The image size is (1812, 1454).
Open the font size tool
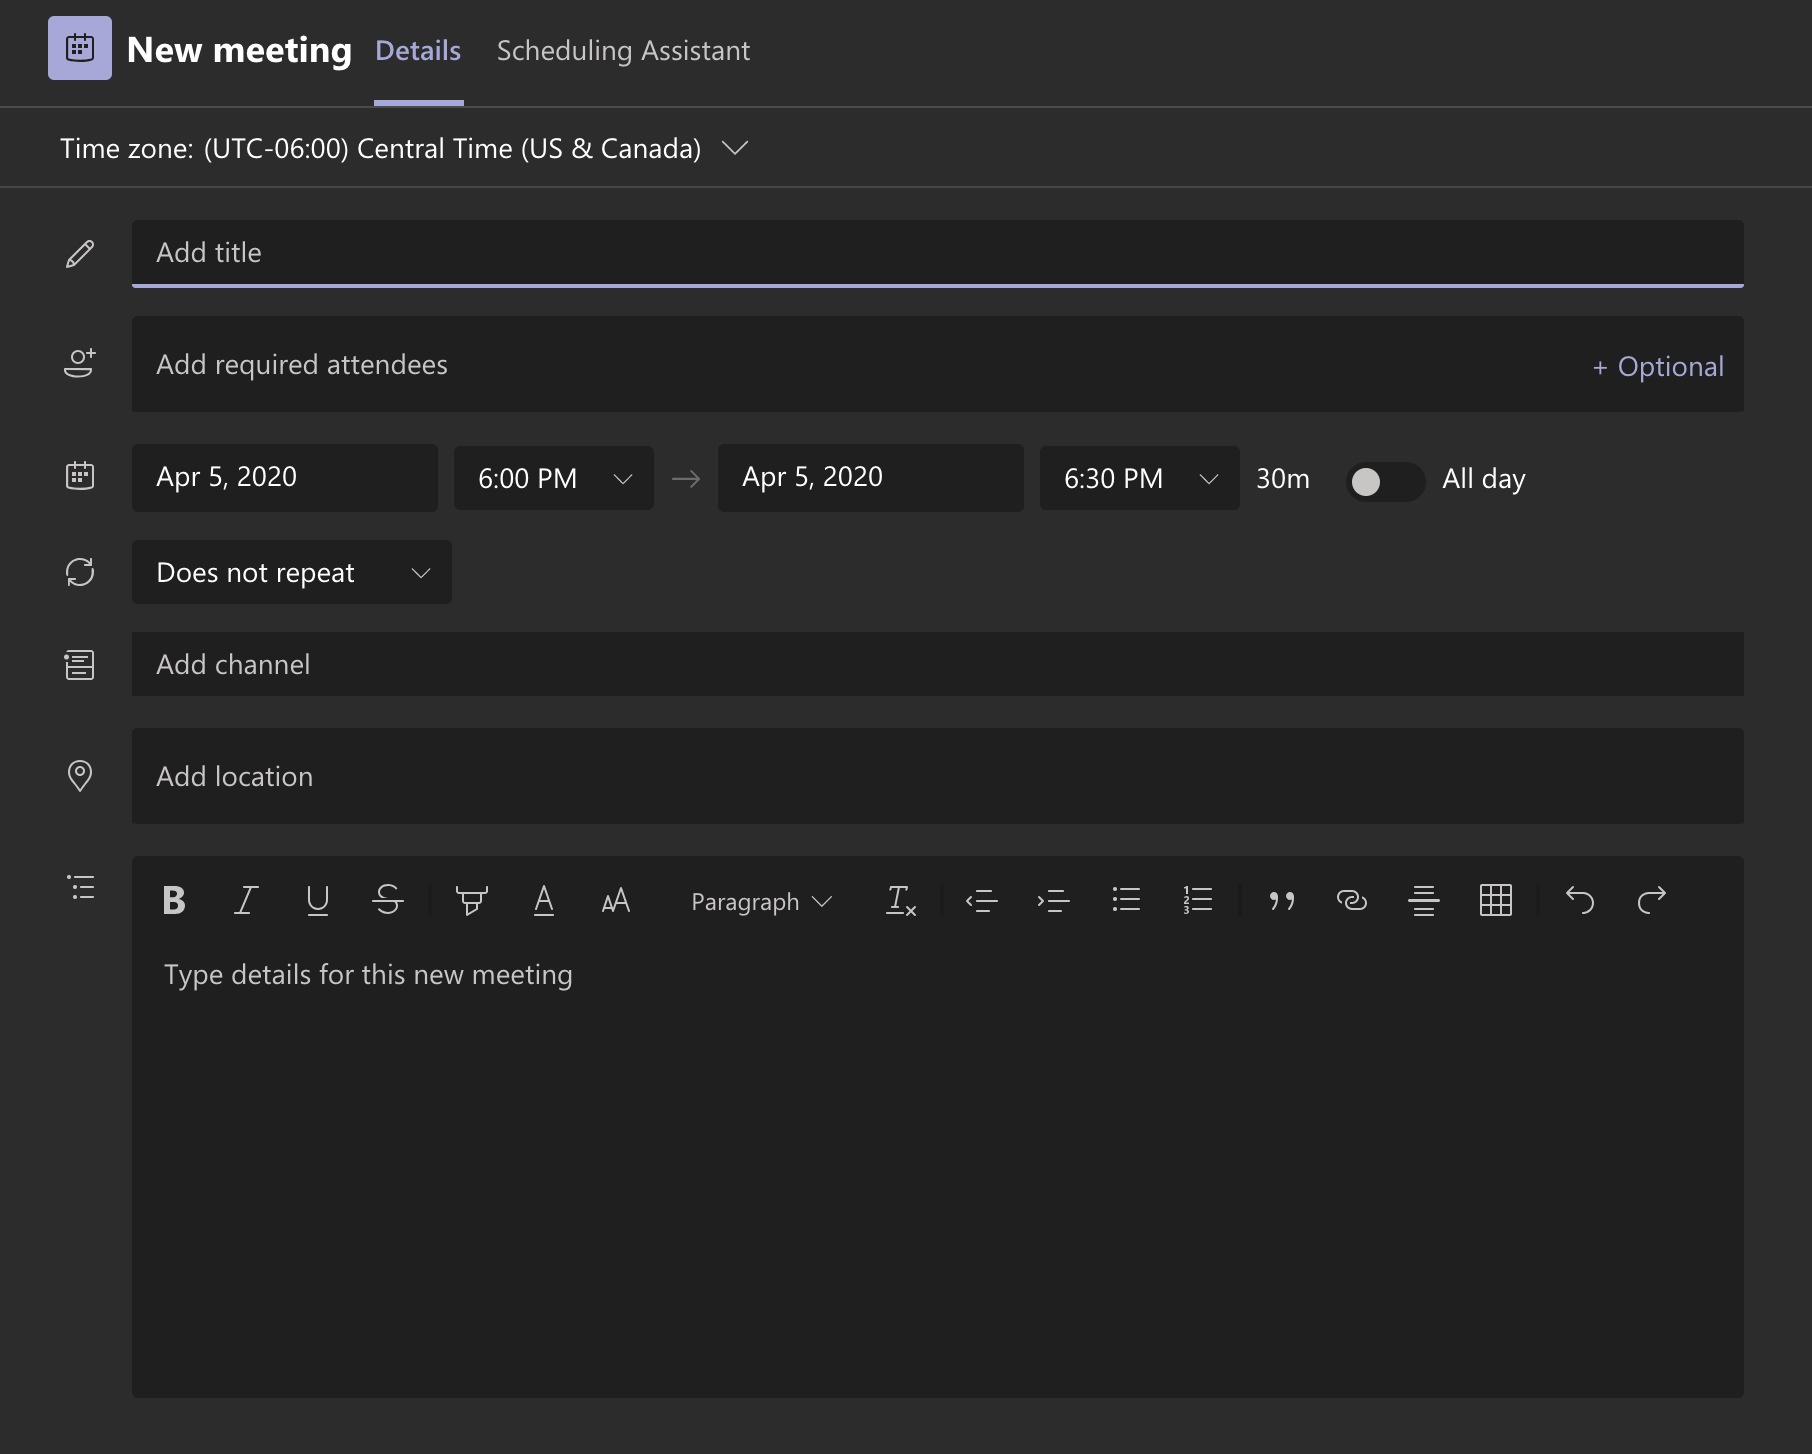pos(616,901)
